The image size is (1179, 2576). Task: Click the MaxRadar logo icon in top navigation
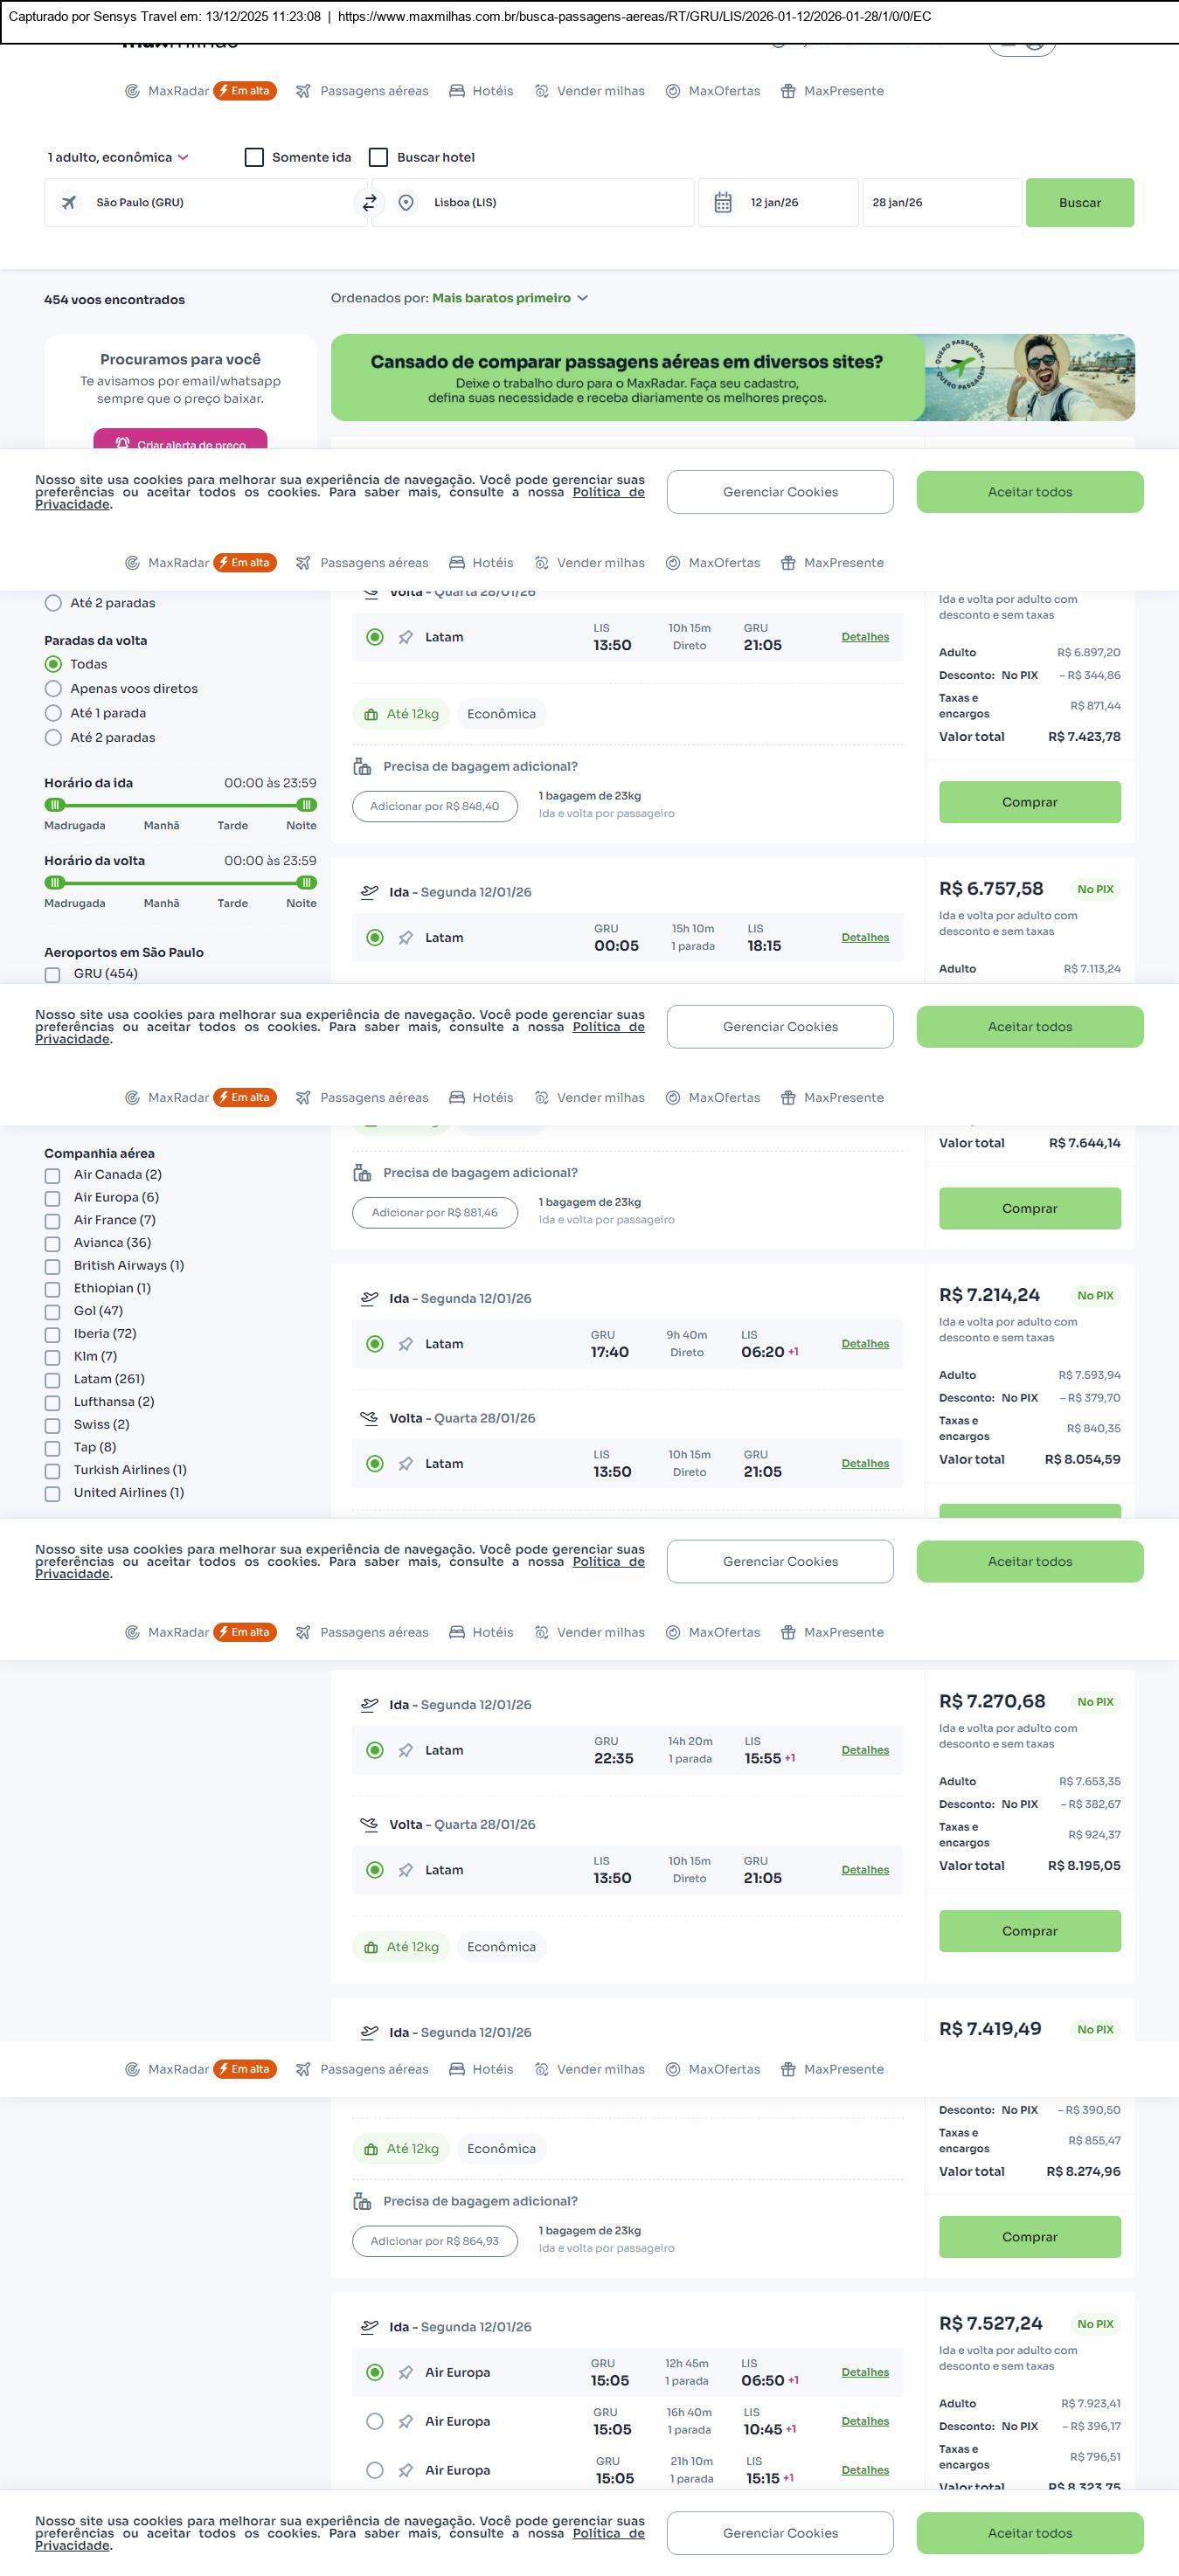click(132, 91)
